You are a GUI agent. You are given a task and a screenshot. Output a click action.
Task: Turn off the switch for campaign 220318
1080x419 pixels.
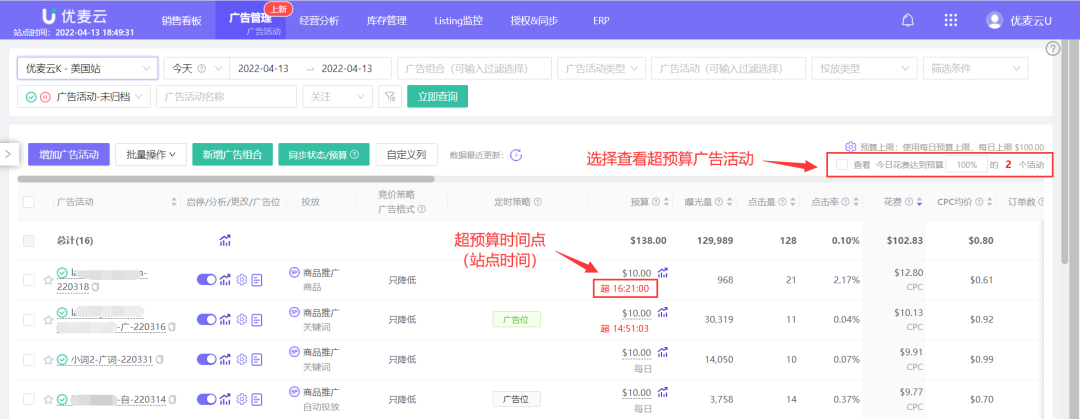pyautogui.click(x=206, y=280)
